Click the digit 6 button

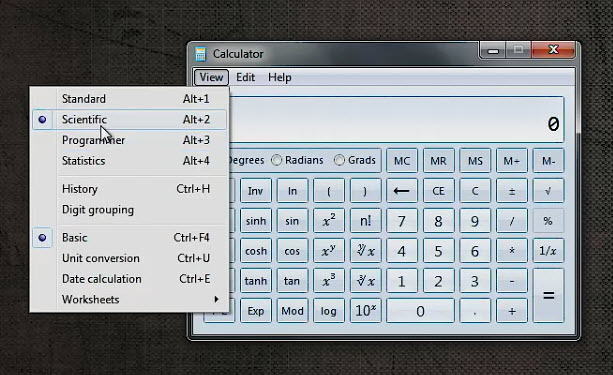(475, 251)
